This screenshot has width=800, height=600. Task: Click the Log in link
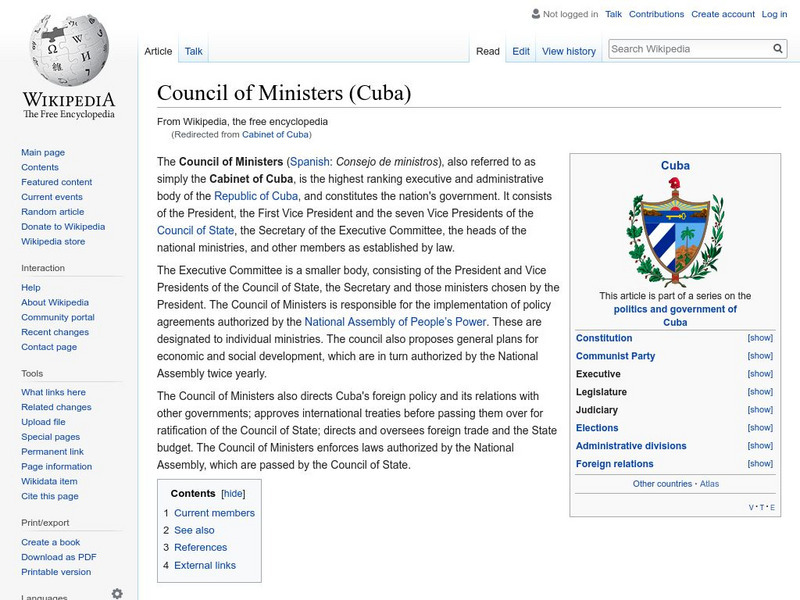coord(774,14)
